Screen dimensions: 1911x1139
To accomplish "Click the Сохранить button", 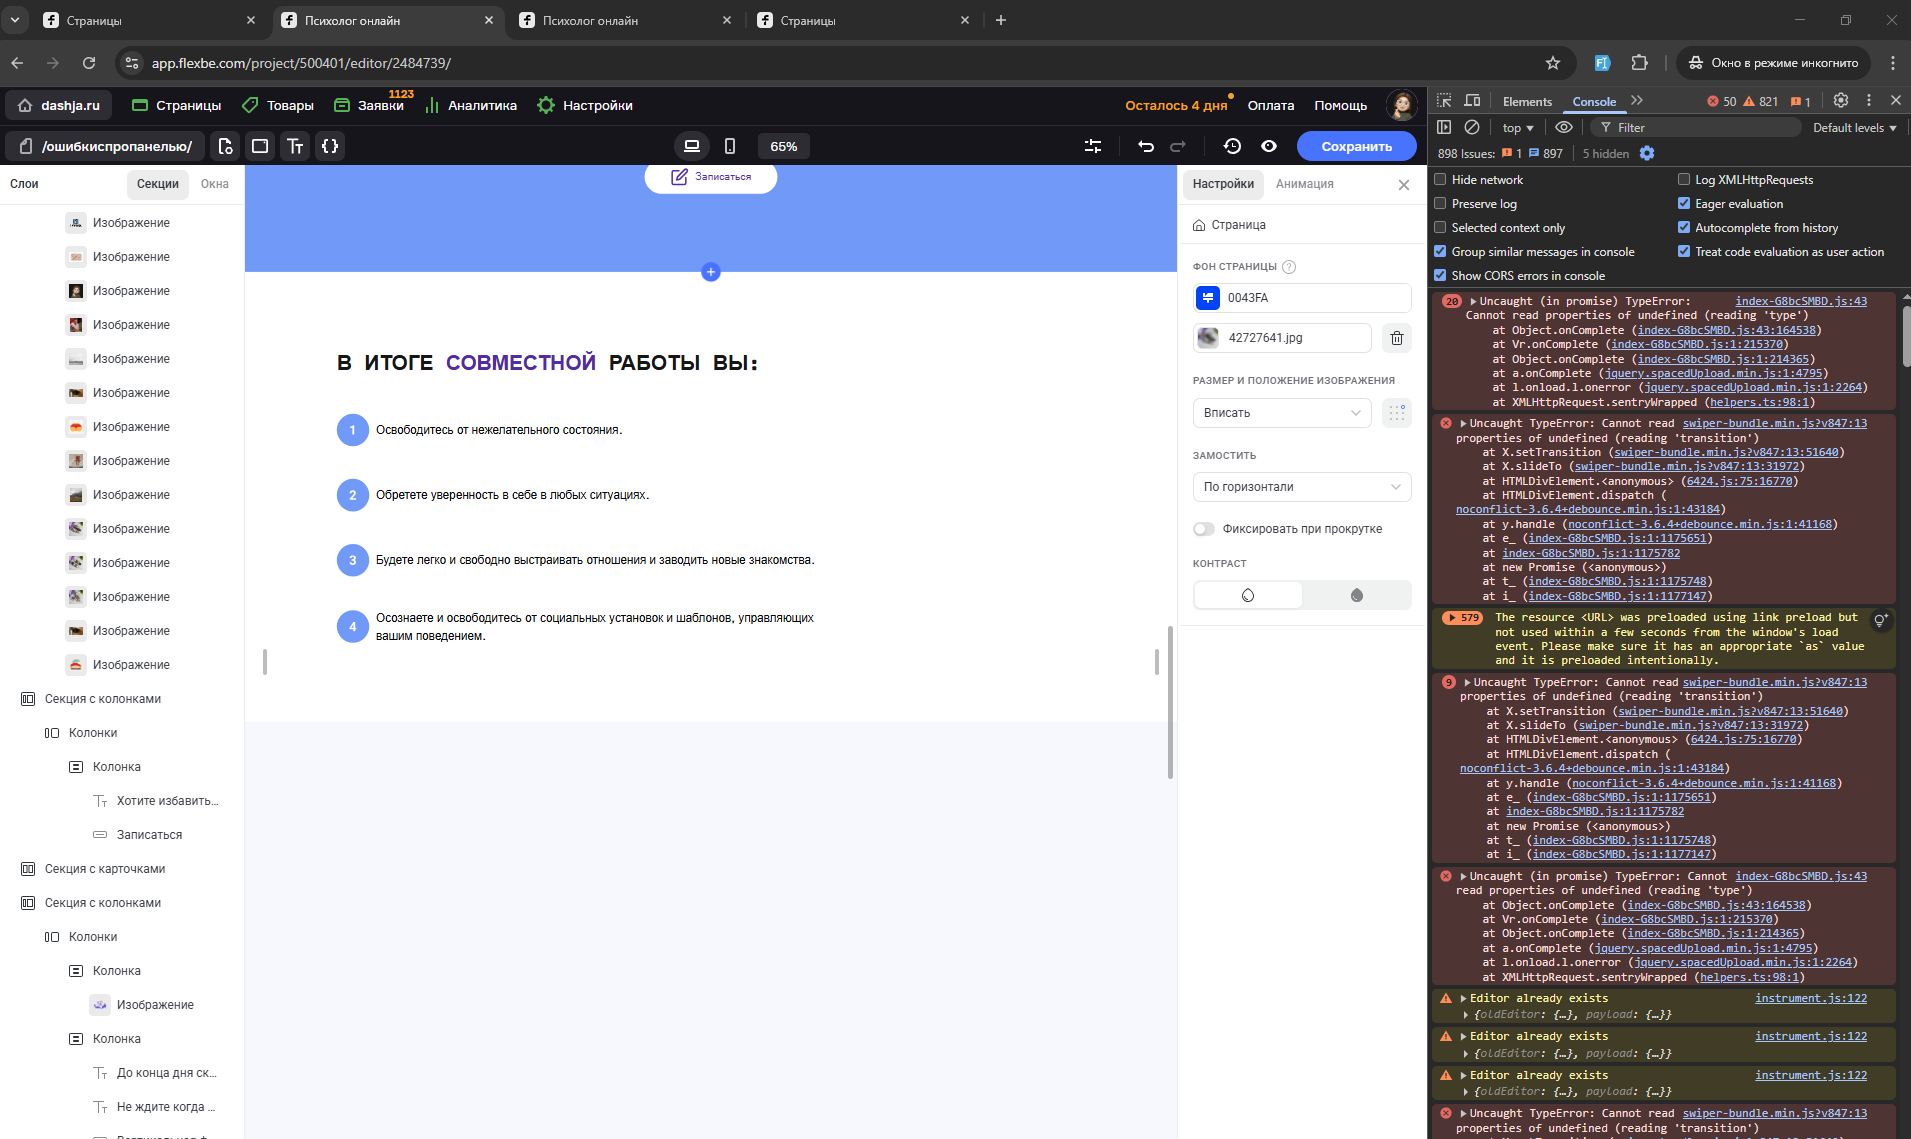I will (x=1356, y=146).
